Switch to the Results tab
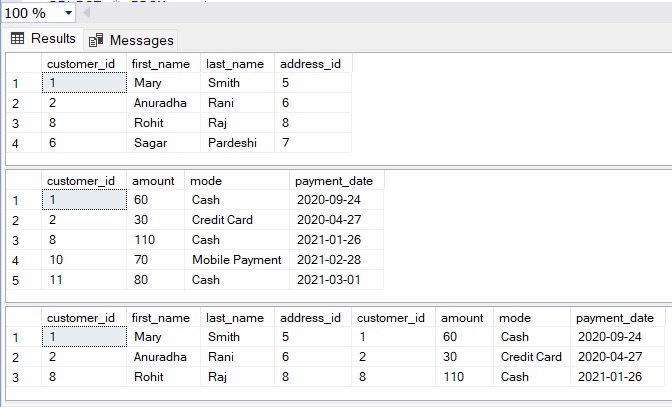Image resolution: width=672 pixels, height=407 pixels. (43, 39)
